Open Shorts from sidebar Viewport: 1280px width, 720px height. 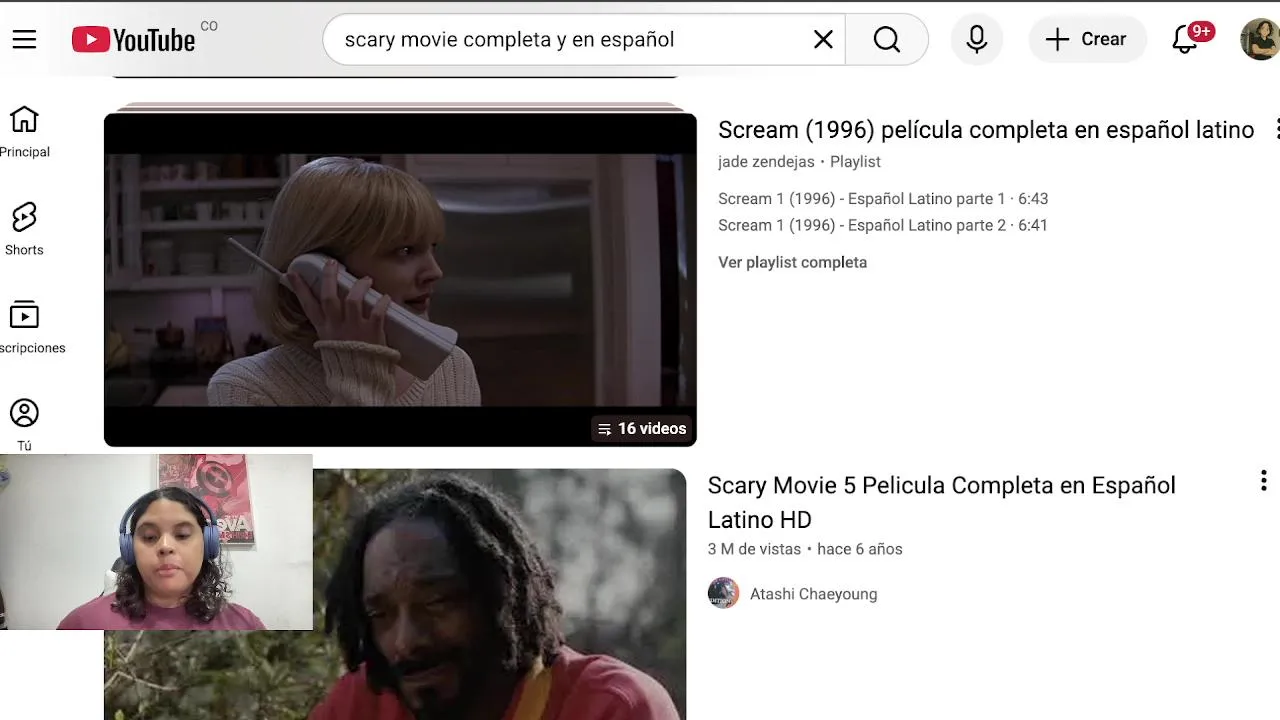click(24, 230)
